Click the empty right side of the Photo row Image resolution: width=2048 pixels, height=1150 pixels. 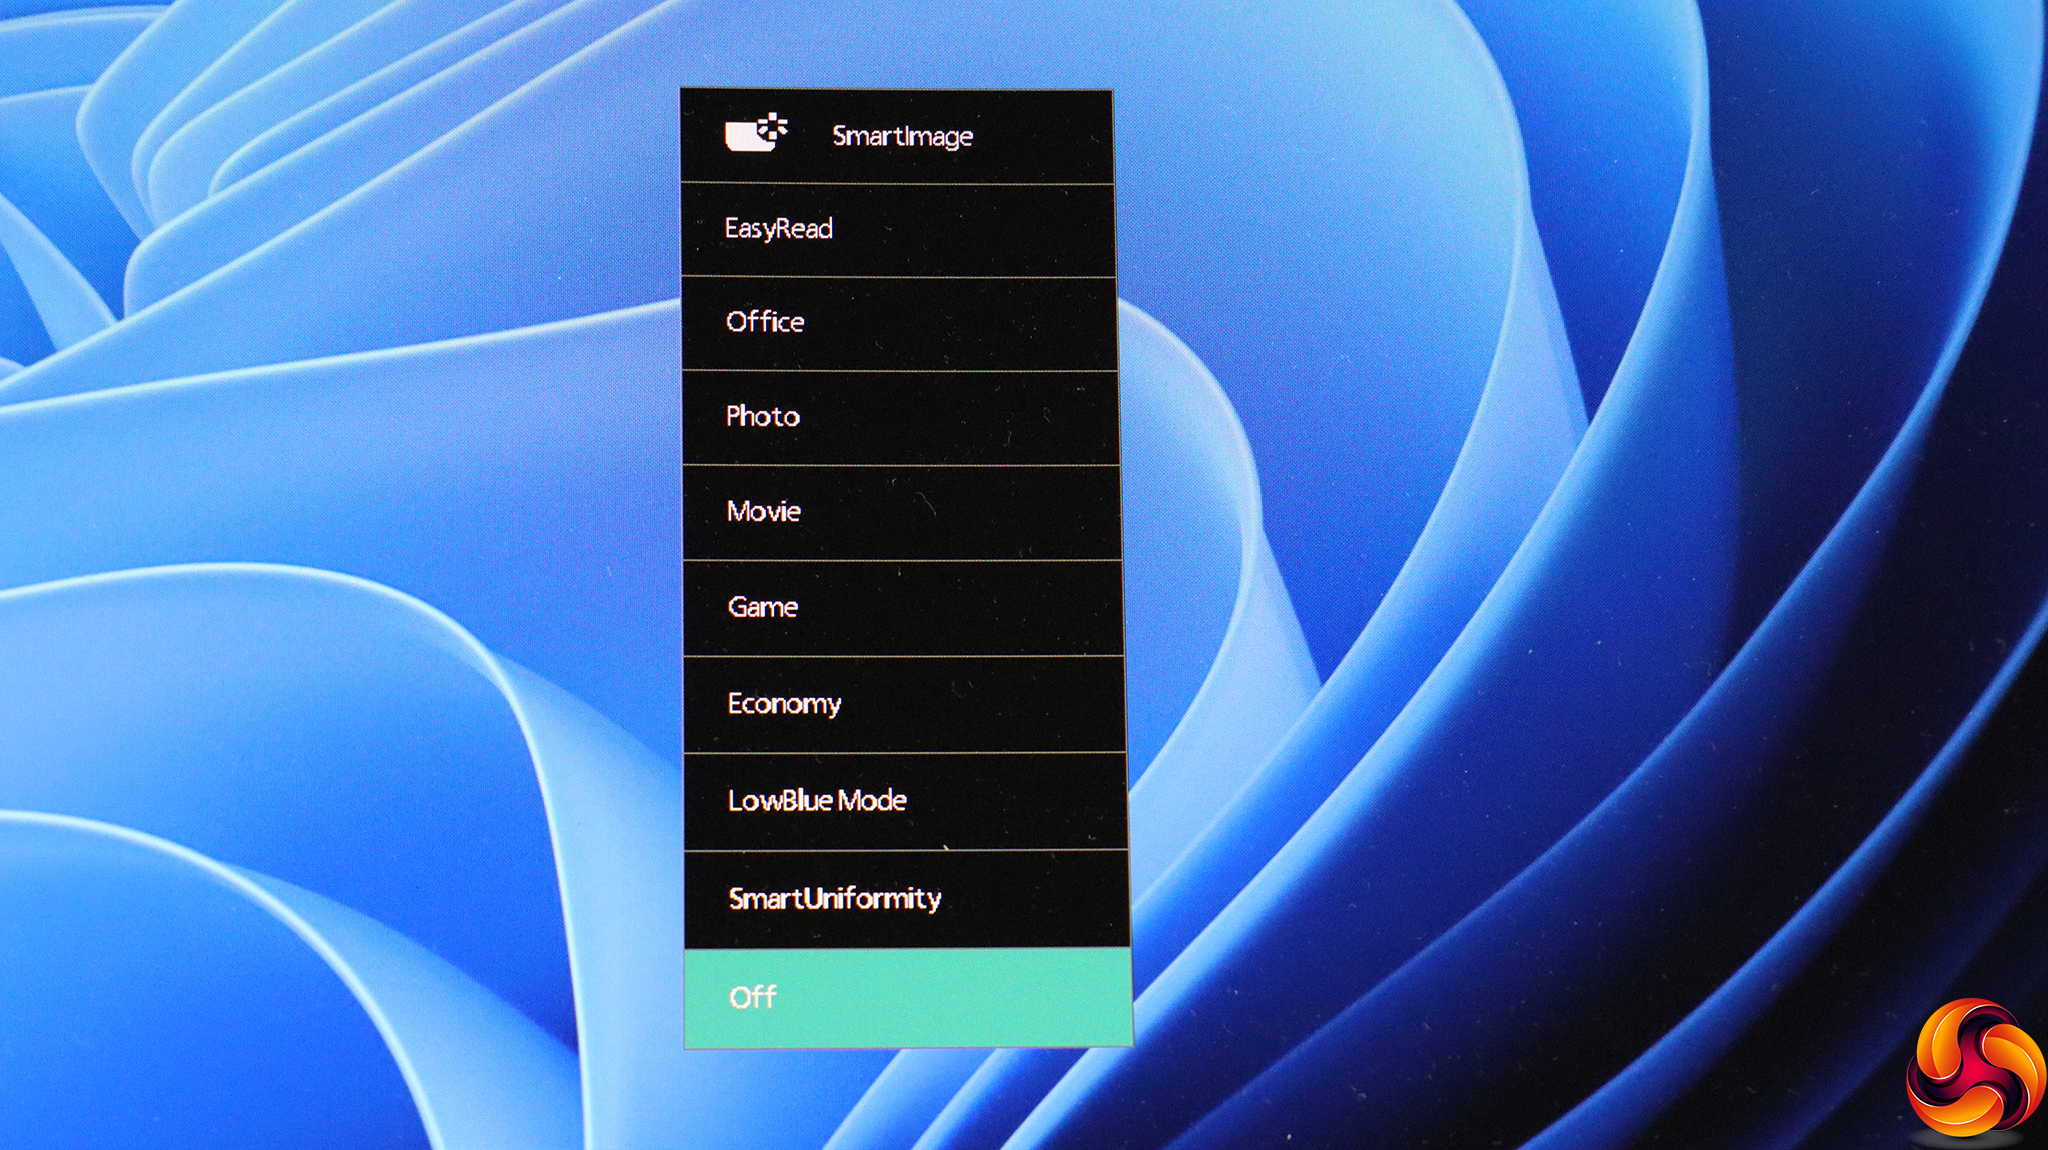pos(1000,417)
